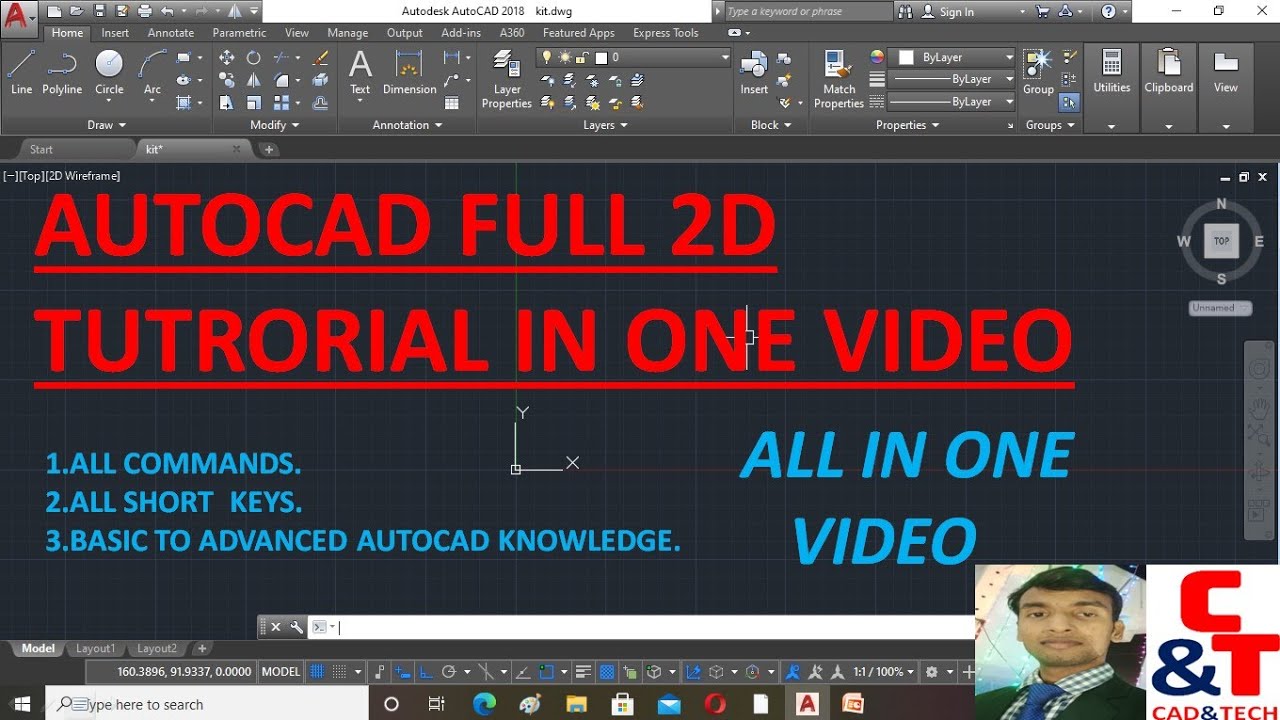Image resolution: width=1280 pixels, height=720 pixels.
Task: Click the Autodesk App Store cart icon
Action: (x=1044, y=12)
